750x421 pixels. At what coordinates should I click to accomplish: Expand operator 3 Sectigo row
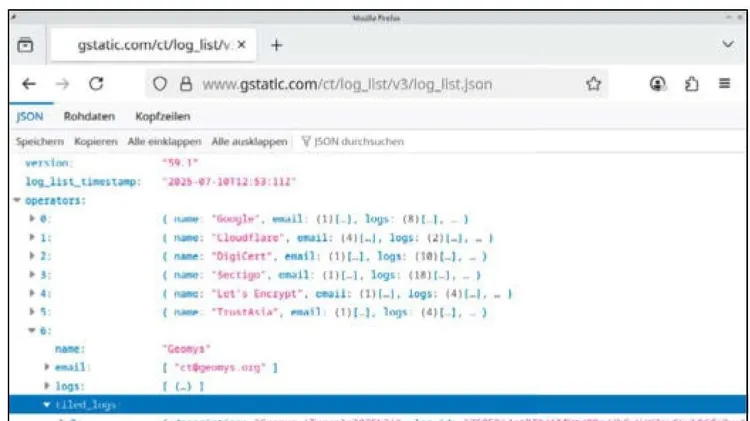click(32, 275)
